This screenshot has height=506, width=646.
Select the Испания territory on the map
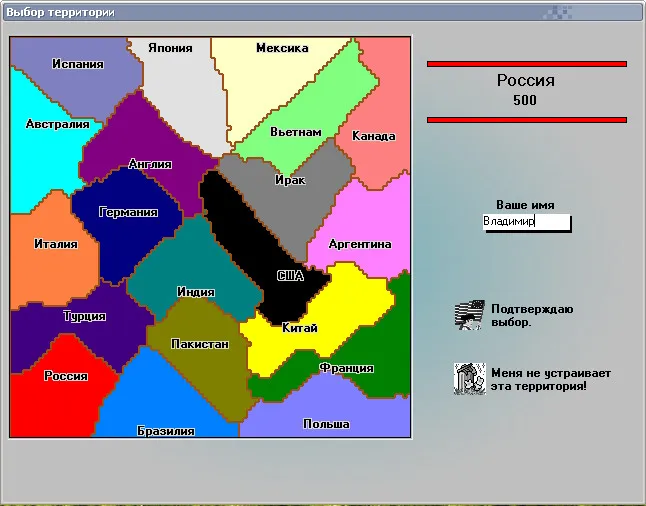76,78
